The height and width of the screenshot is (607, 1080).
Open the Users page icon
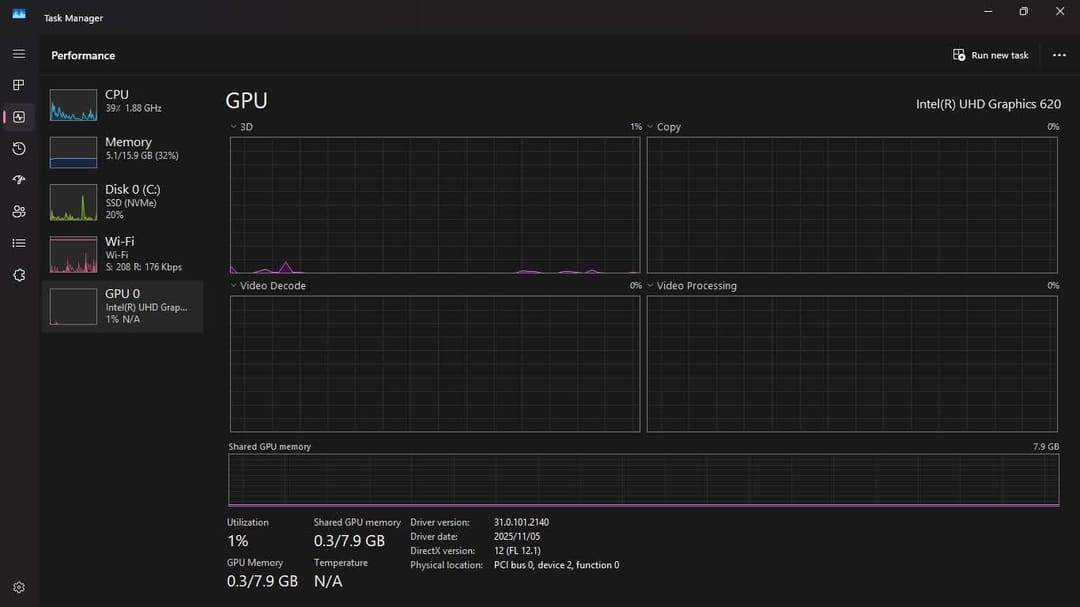pos(19,212)
